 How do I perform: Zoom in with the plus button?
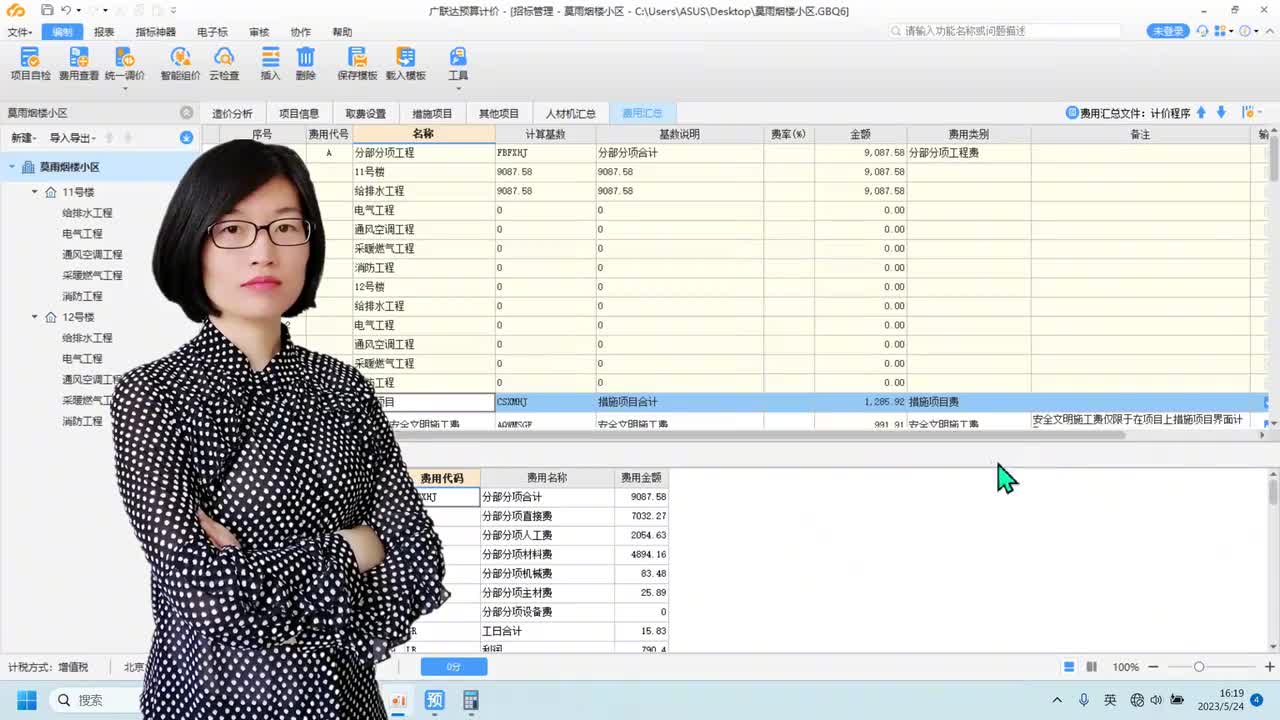(x=1270, y=667)
